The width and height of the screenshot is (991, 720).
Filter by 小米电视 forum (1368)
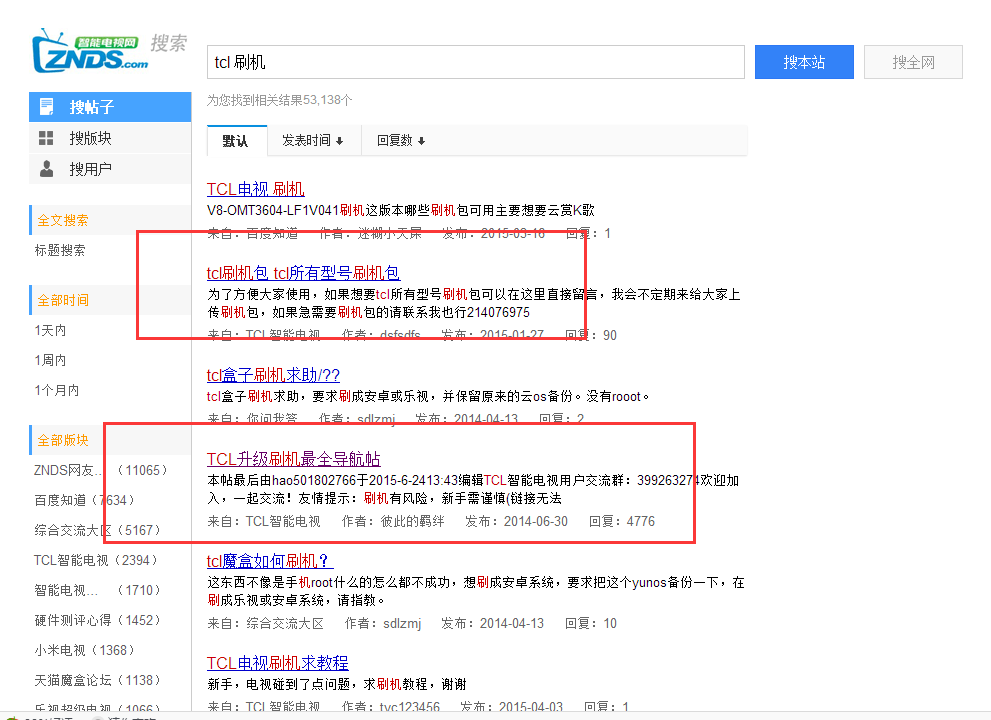click(x=85, y=650)
